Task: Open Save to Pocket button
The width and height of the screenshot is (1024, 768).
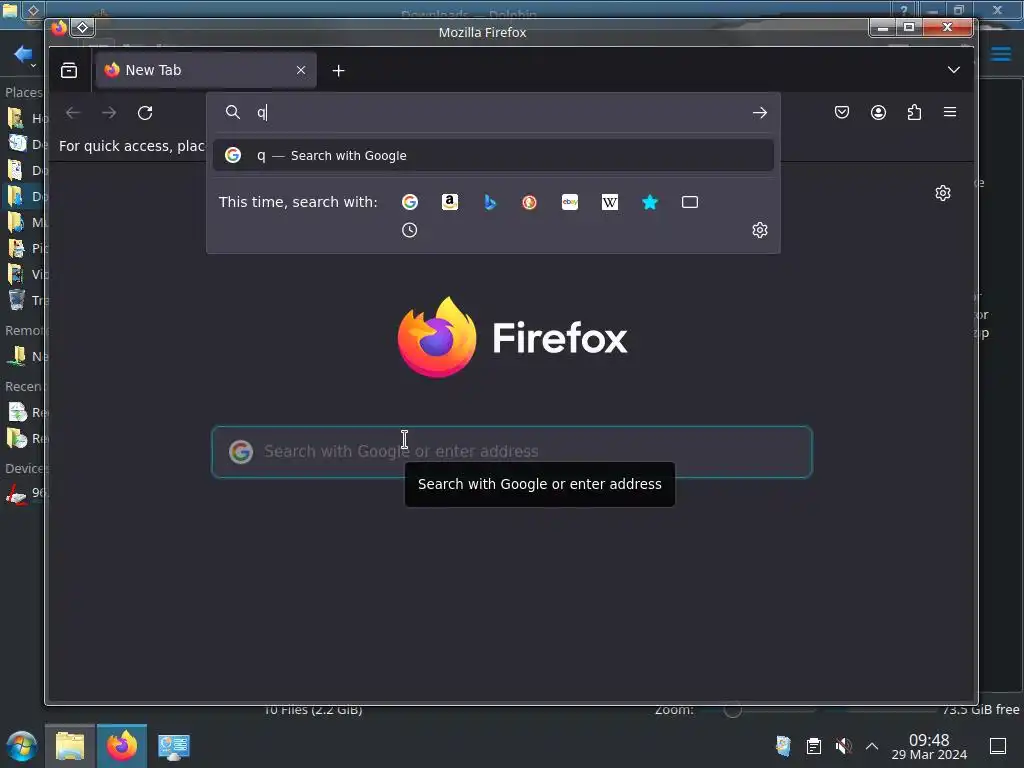Action: pos(842,112)
